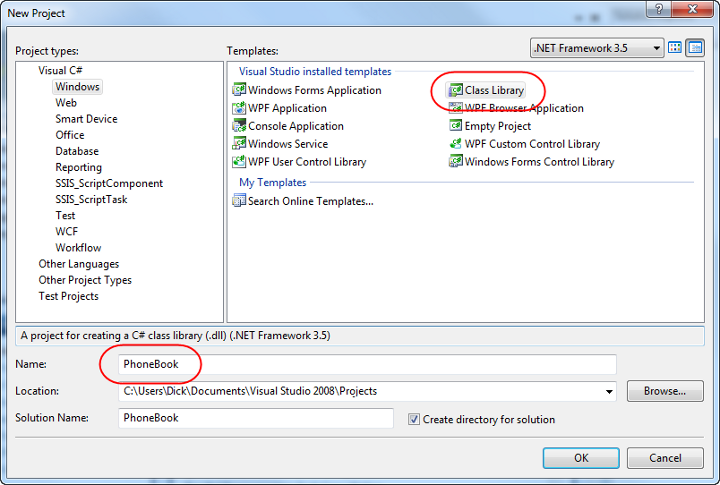
Task: Select the Class Library template icon
Action: 456,90
